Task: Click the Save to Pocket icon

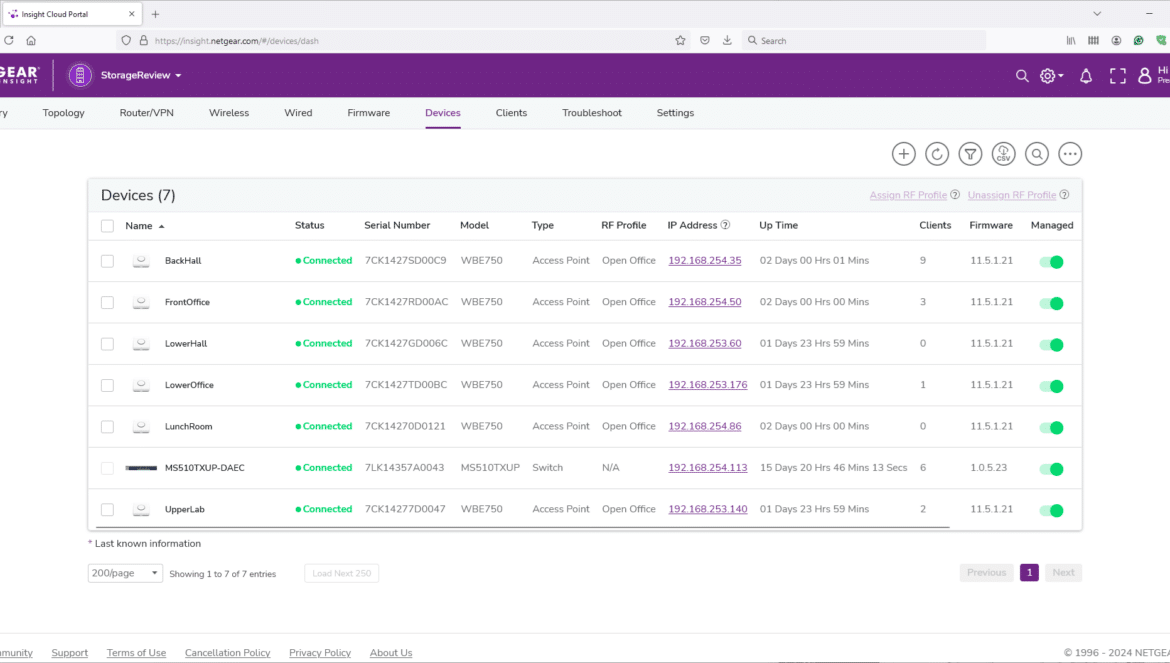Action: (x=704, y=40)
